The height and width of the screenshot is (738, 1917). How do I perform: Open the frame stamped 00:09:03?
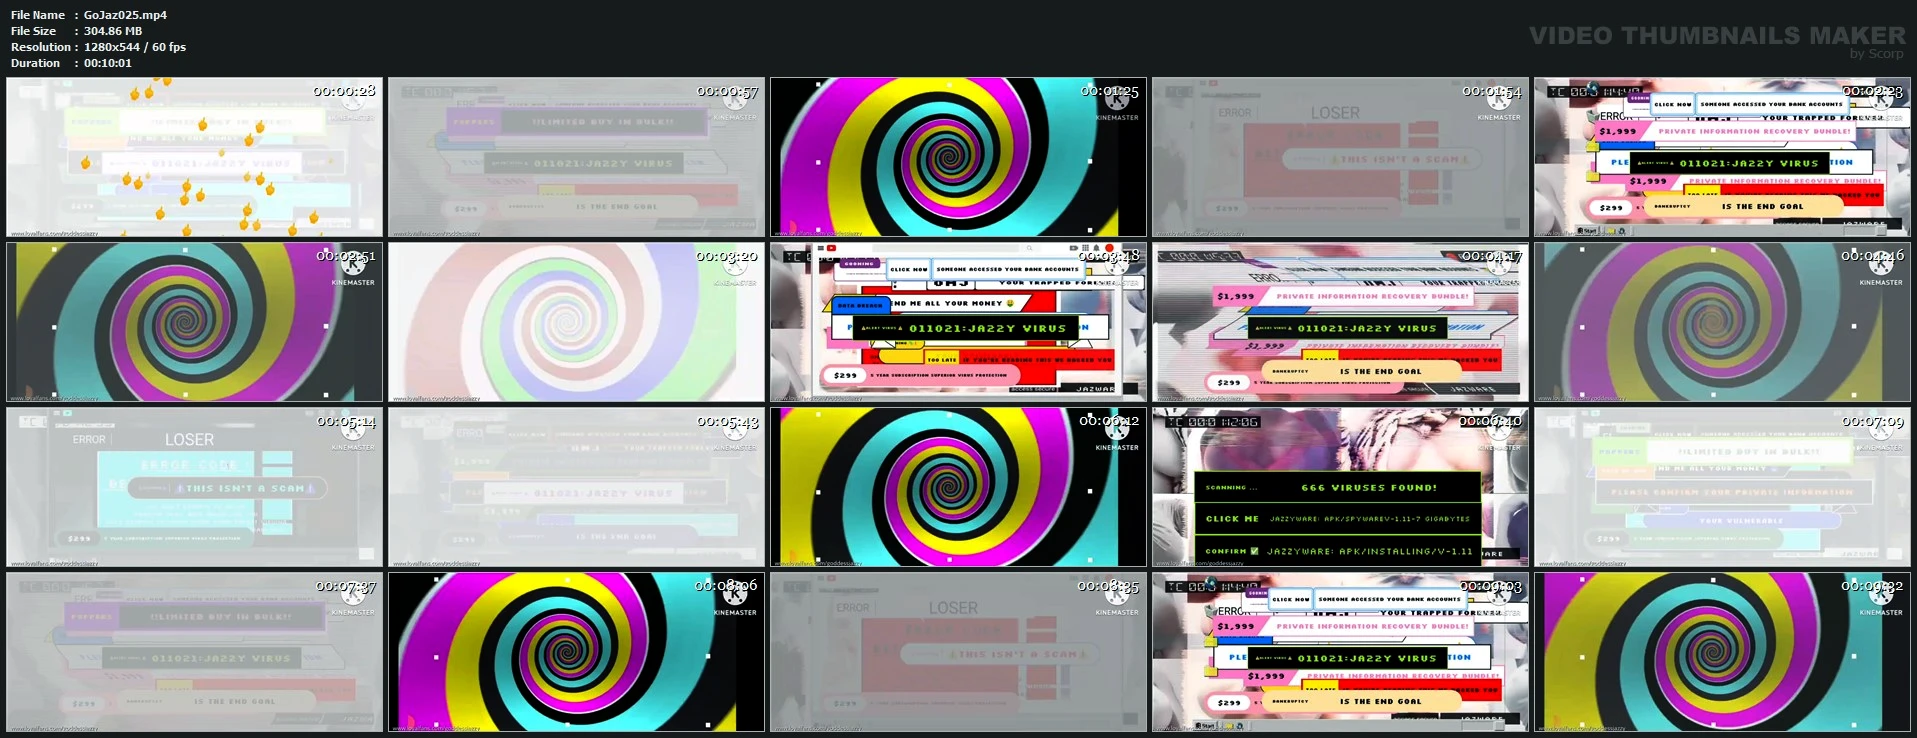tap(1340, 652)
